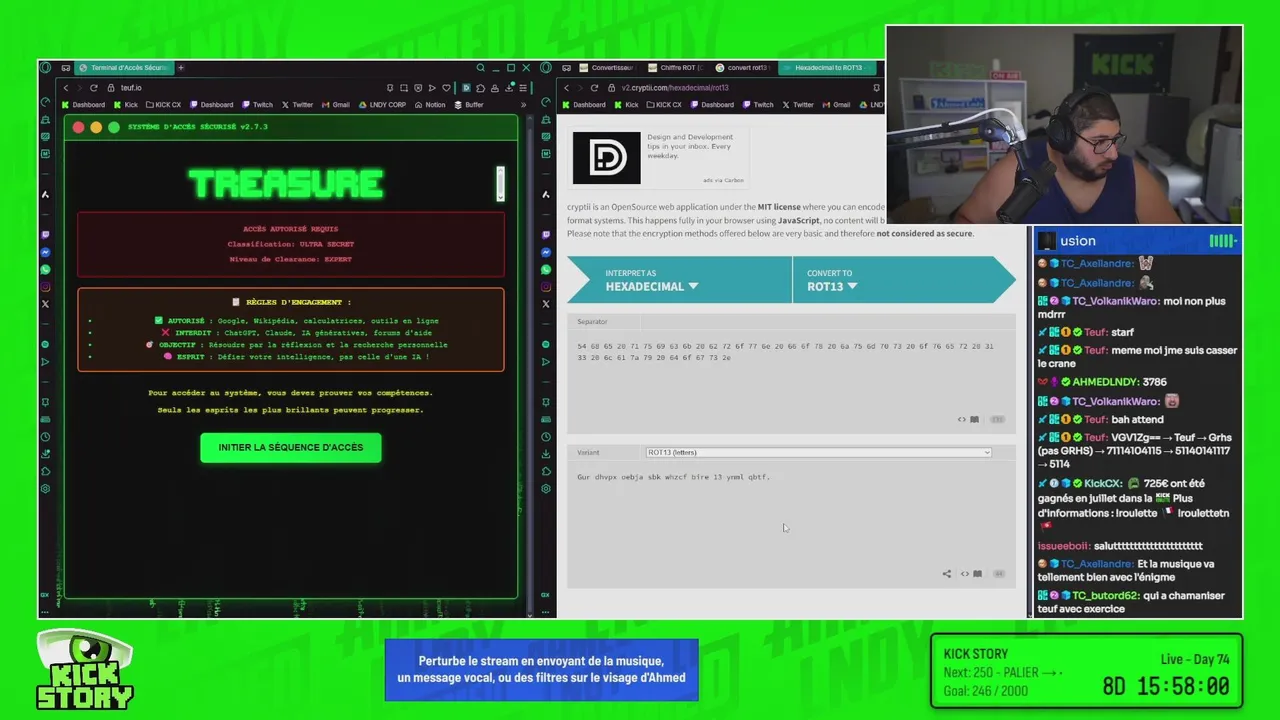
Task: Go back in the teuf.io browser window
Action: (66, 88)
